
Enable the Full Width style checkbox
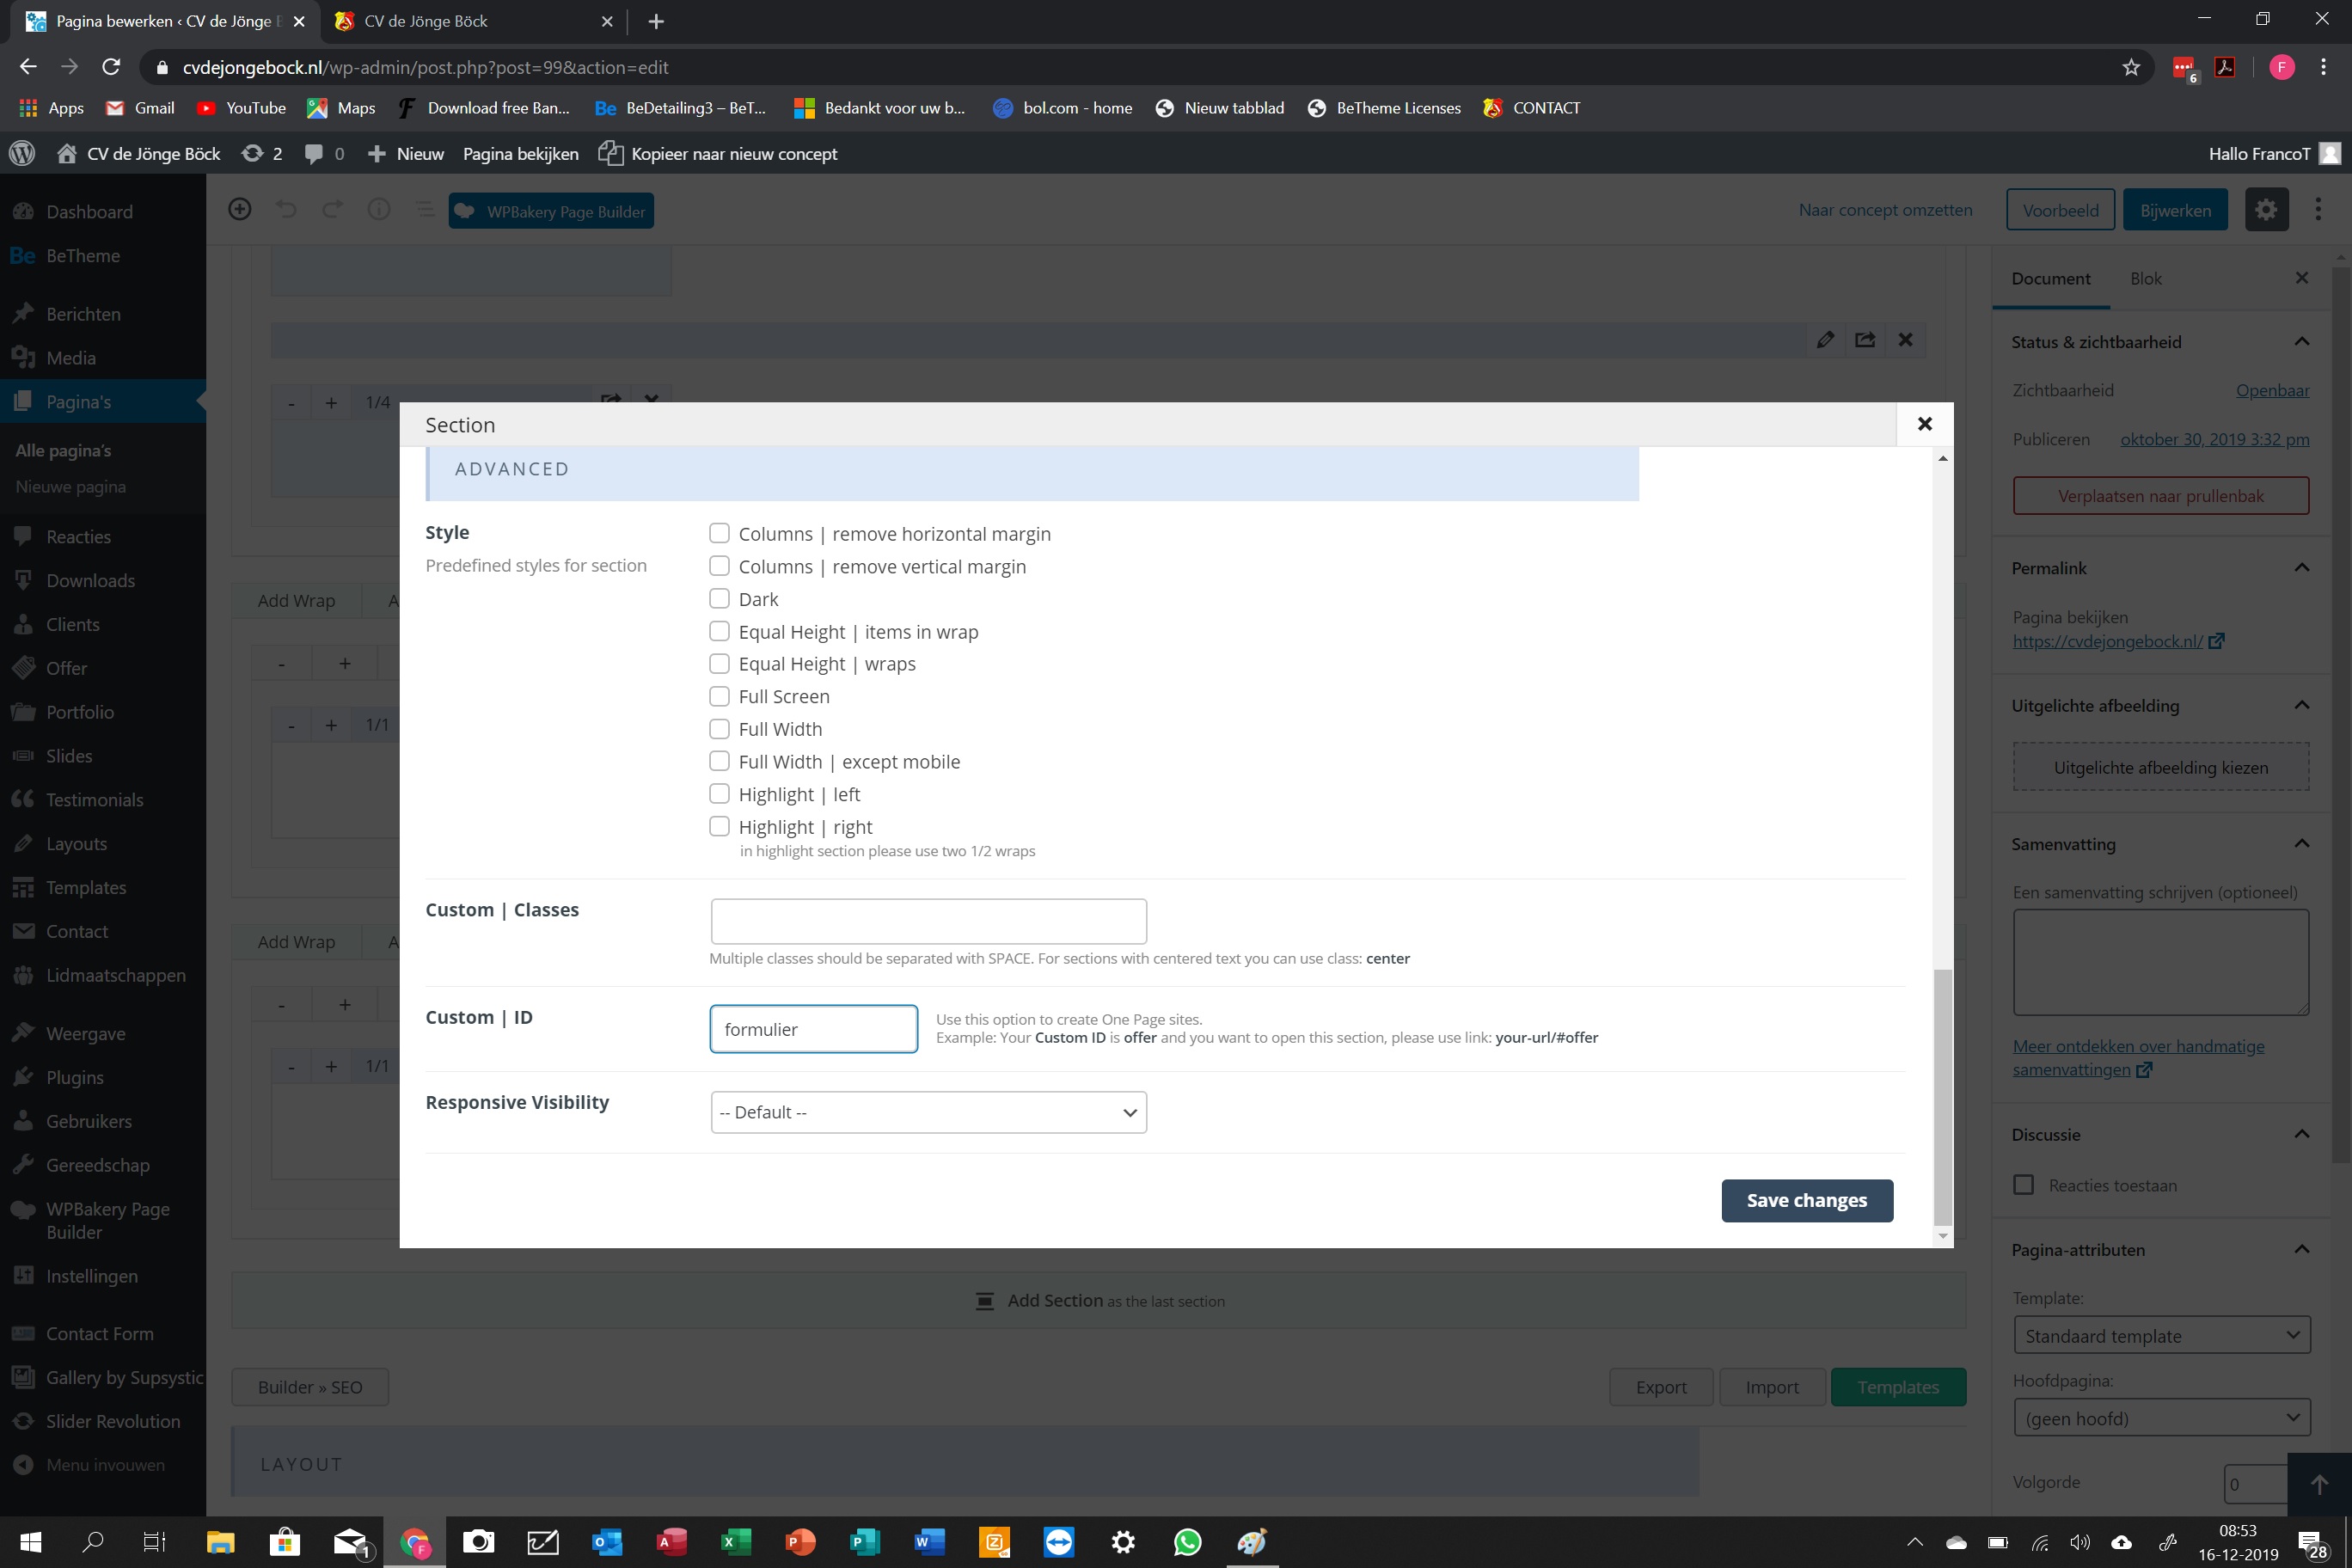tap(719, 729)
